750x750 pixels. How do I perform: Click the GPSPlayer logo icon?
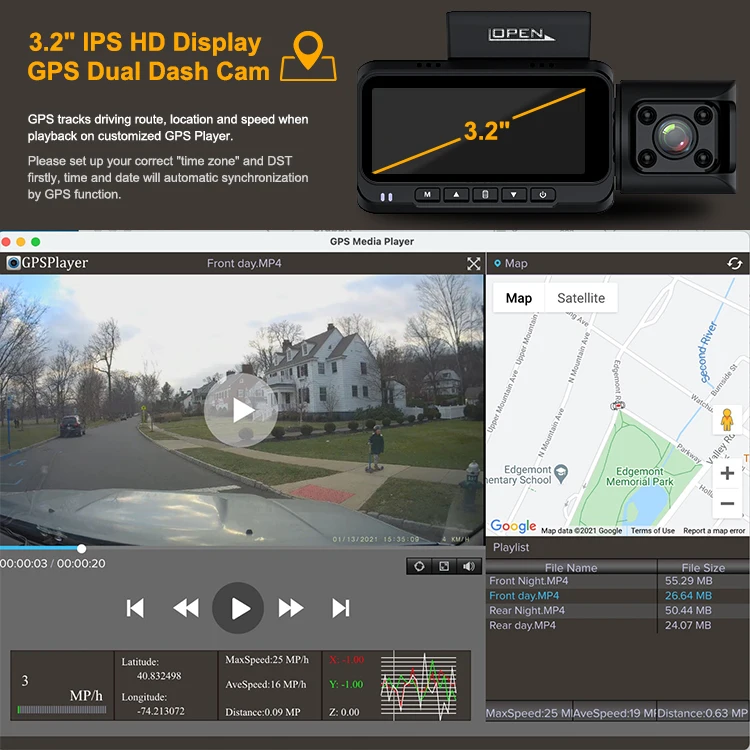click(13, 263)
